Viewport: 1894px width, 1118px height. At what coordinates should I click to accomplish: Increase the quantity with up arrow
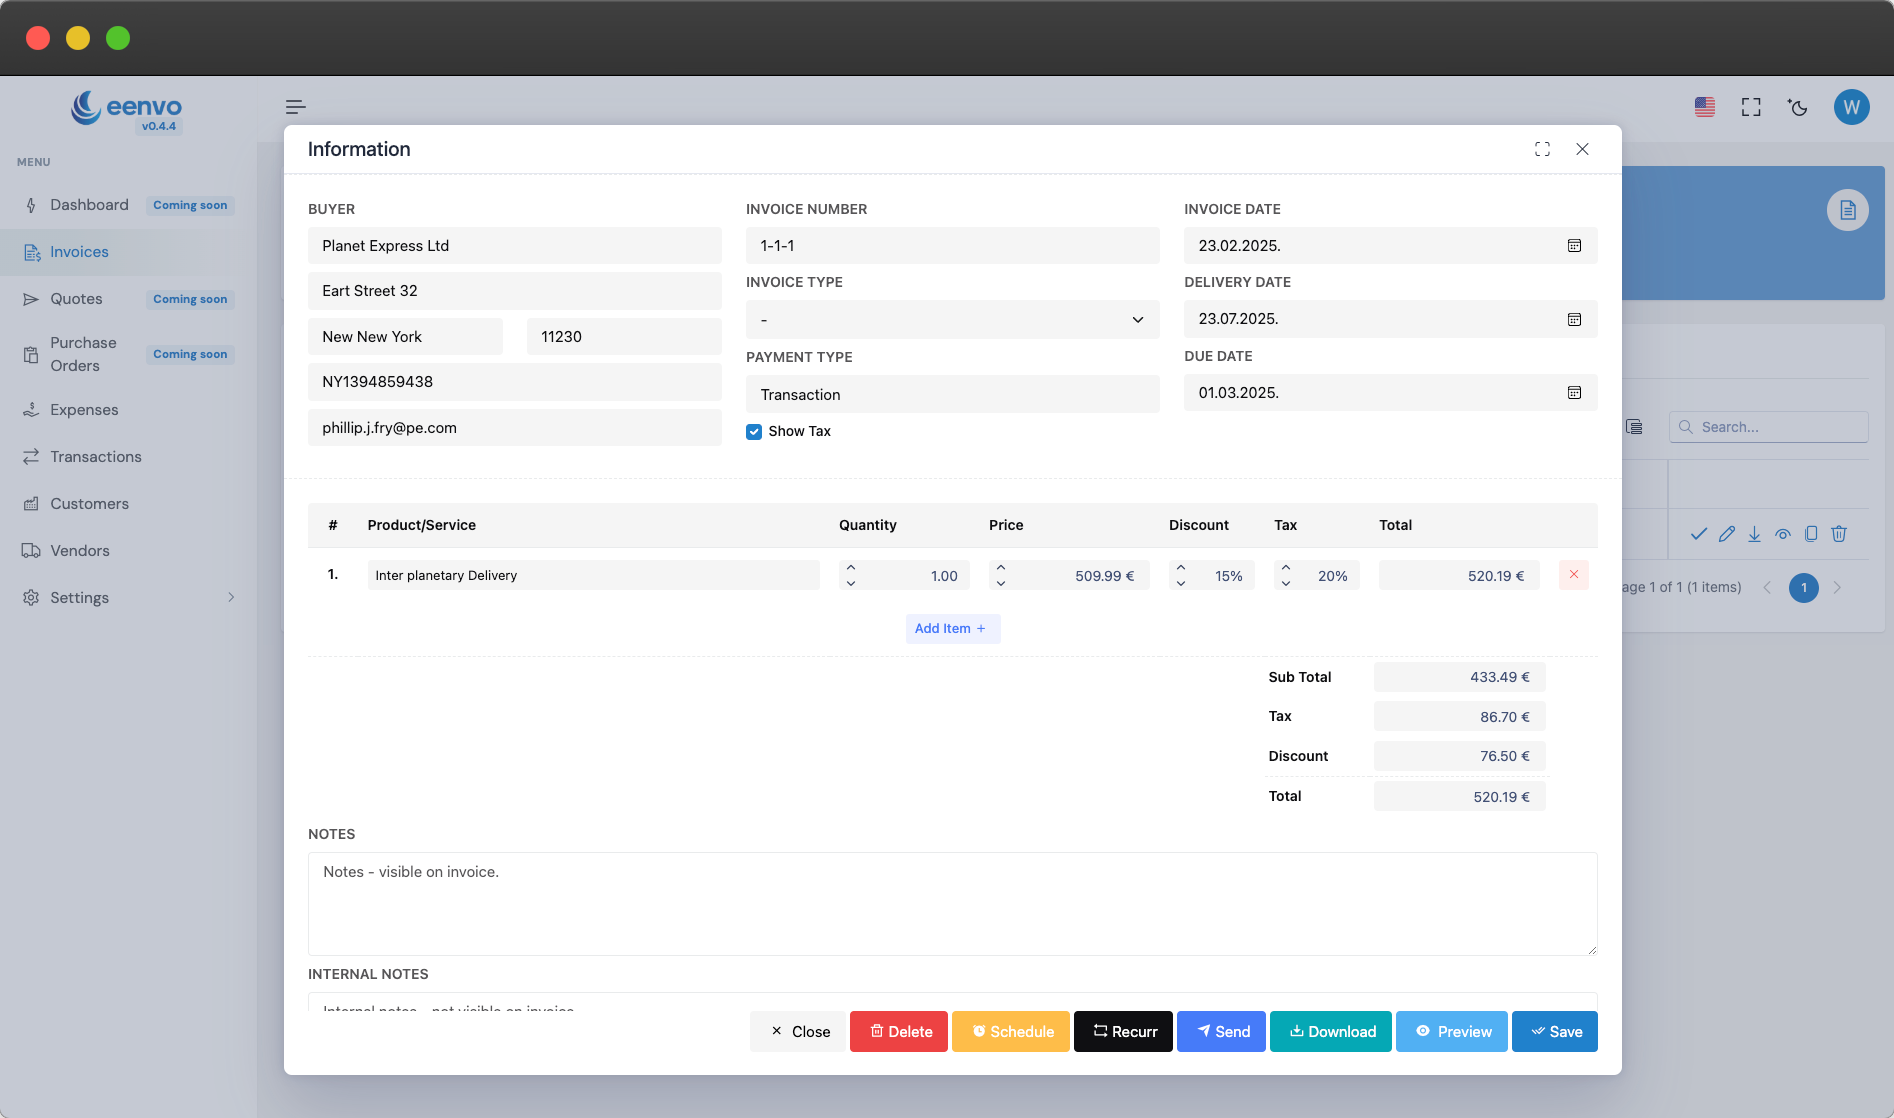click(851, 567)
